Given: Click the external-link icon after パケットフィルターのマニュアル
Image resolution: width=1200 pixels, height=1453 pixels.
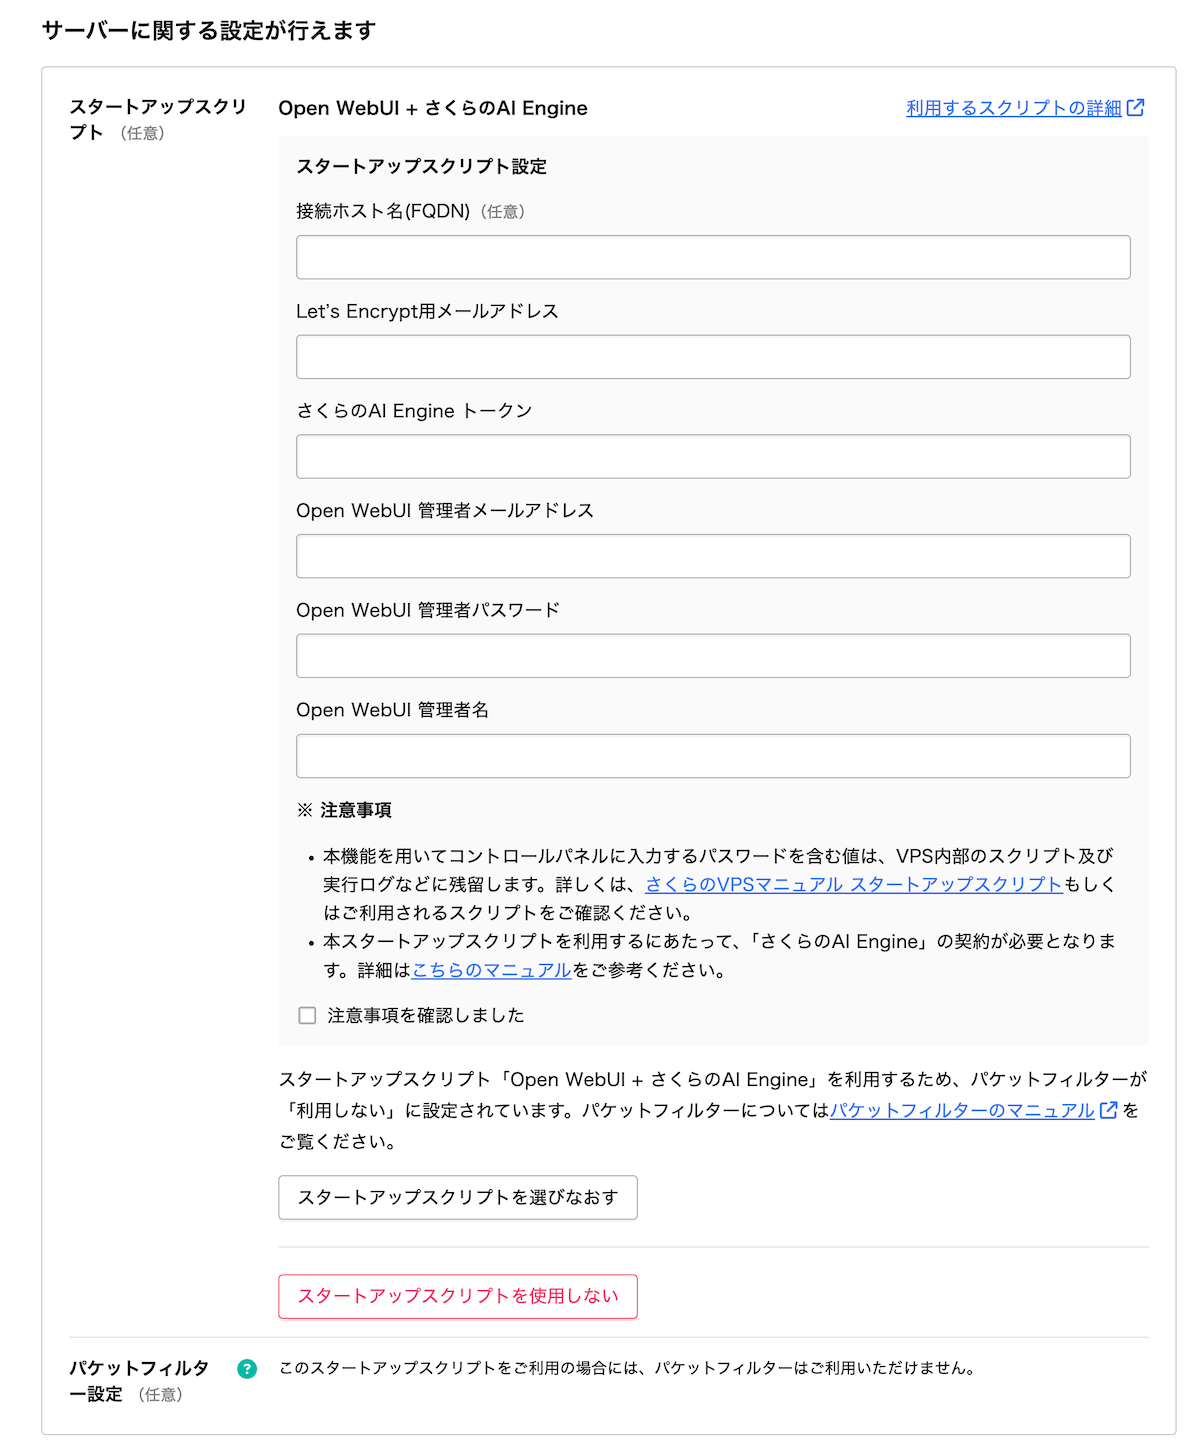Looking at the screenshot, I should click(x=1107, y=1110).
